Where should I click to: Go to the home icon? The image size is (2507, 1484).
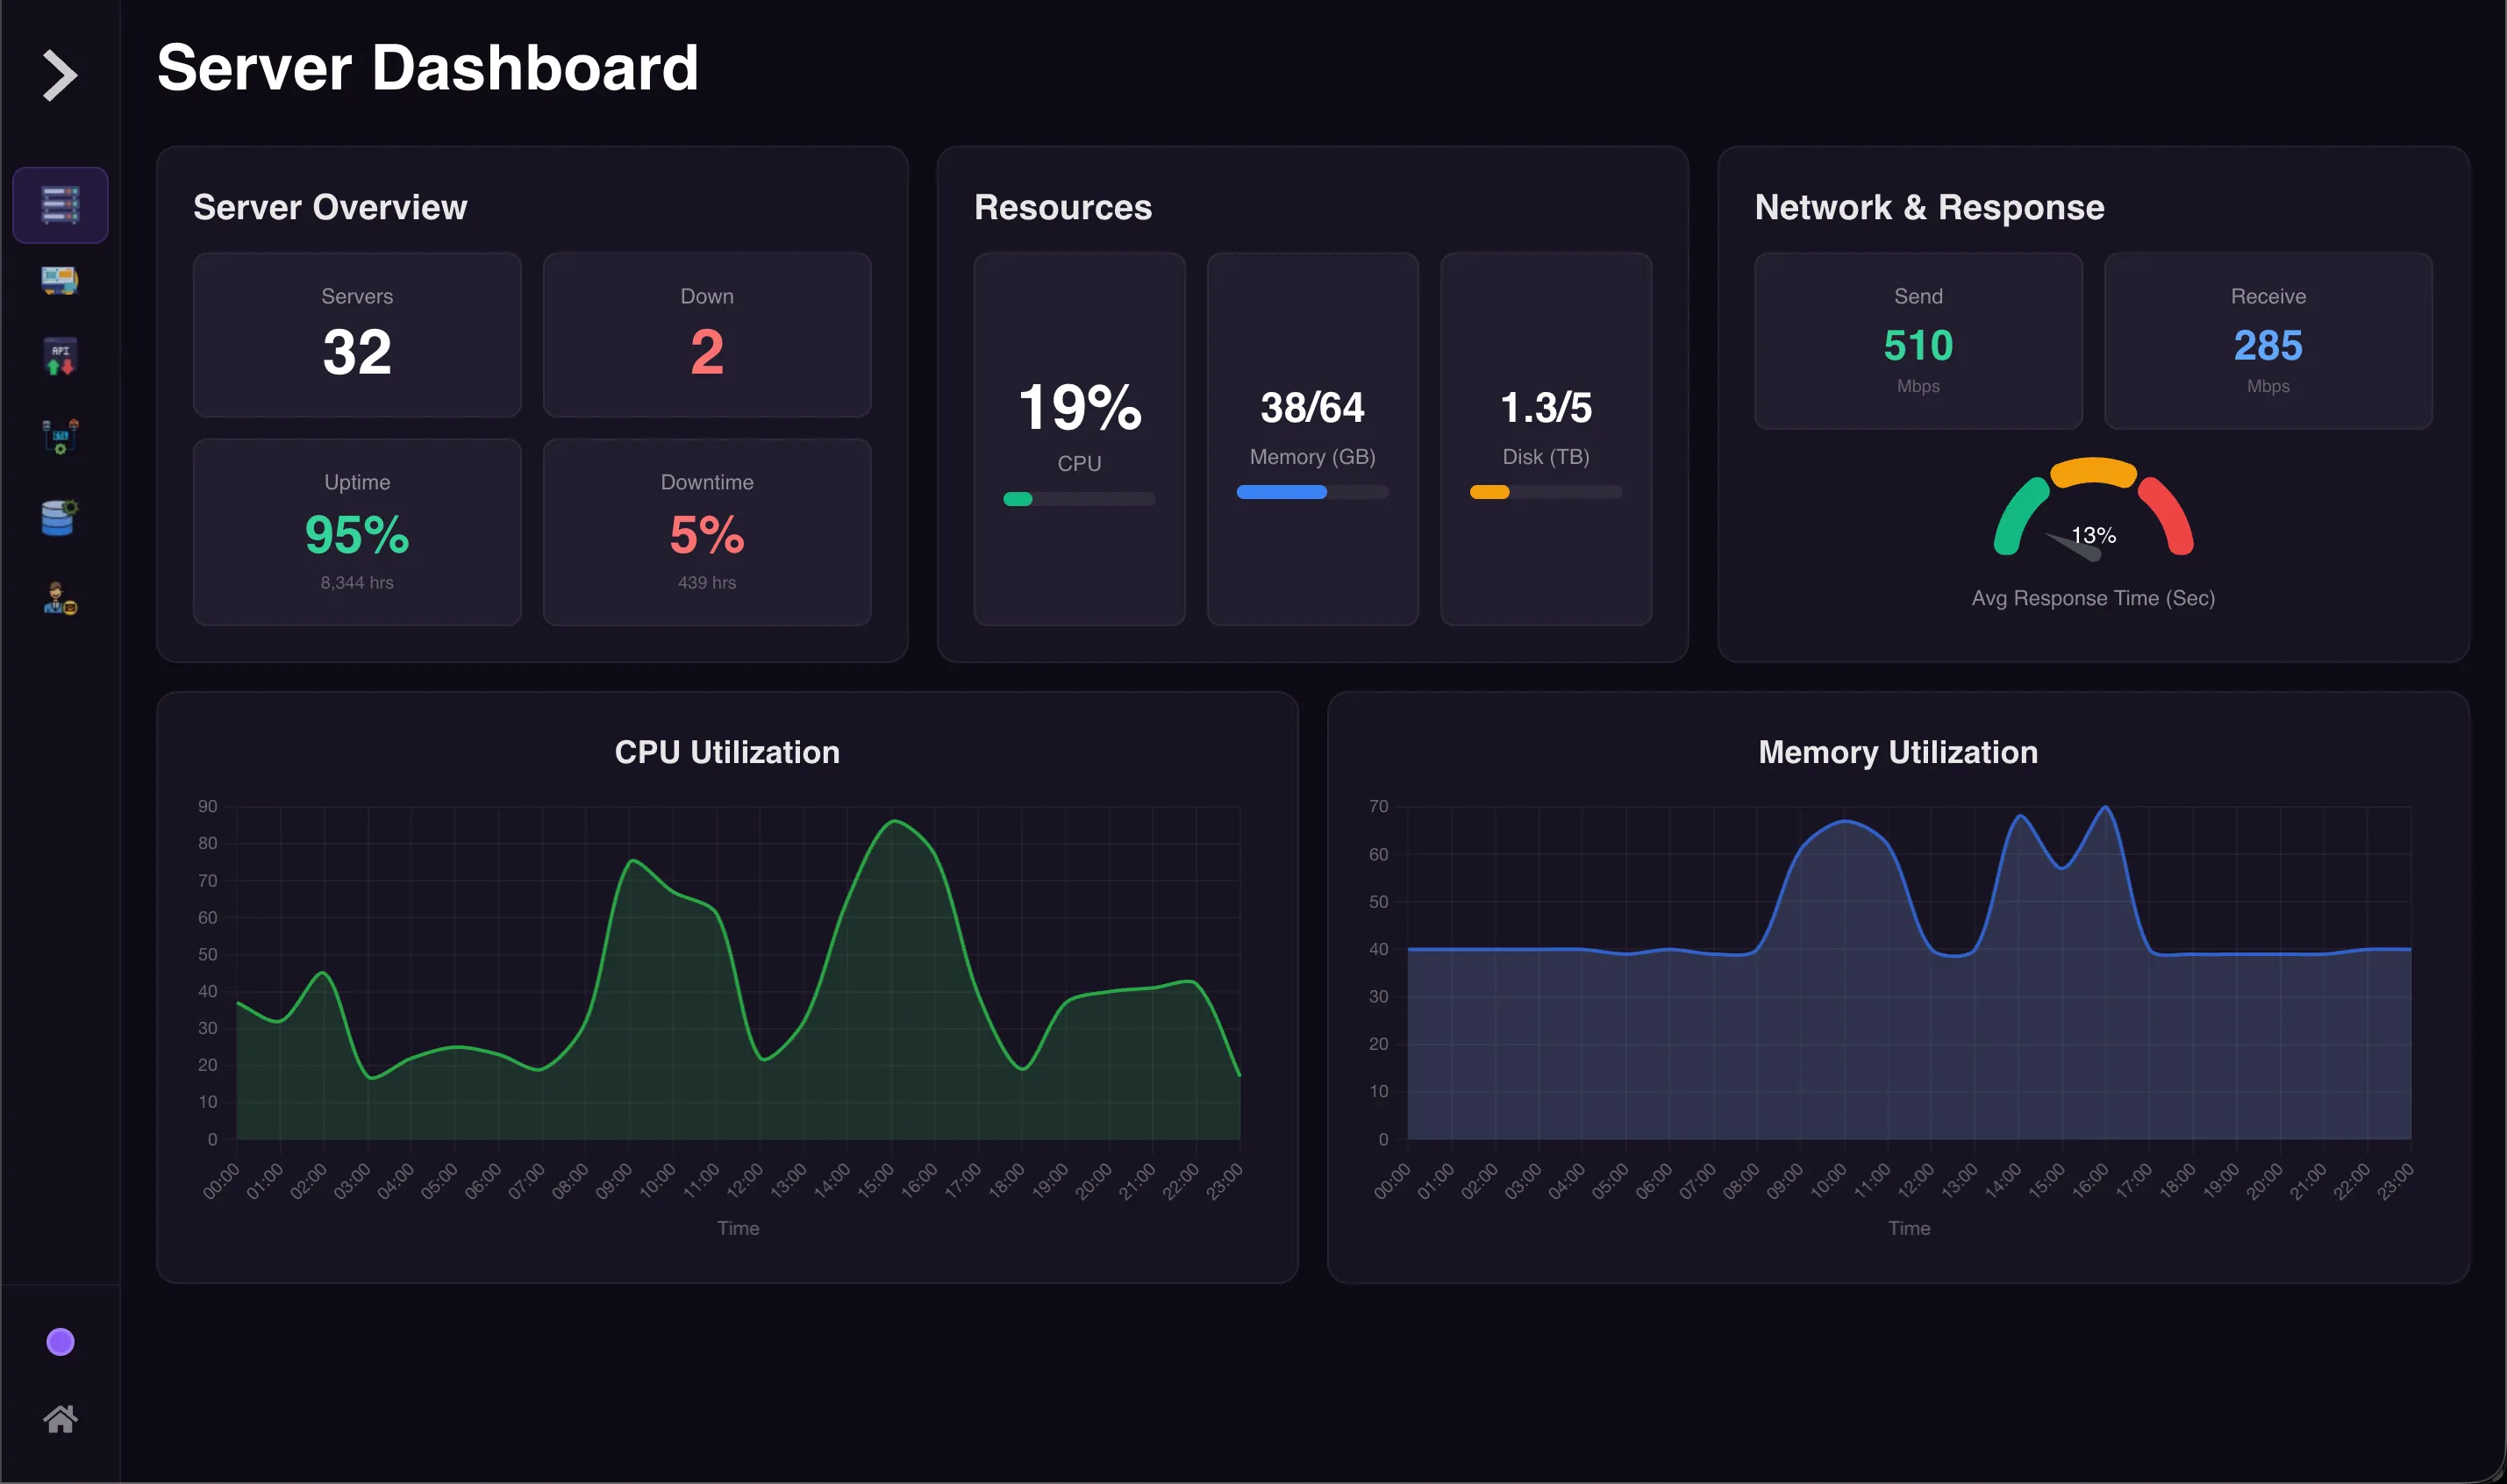60,1418
